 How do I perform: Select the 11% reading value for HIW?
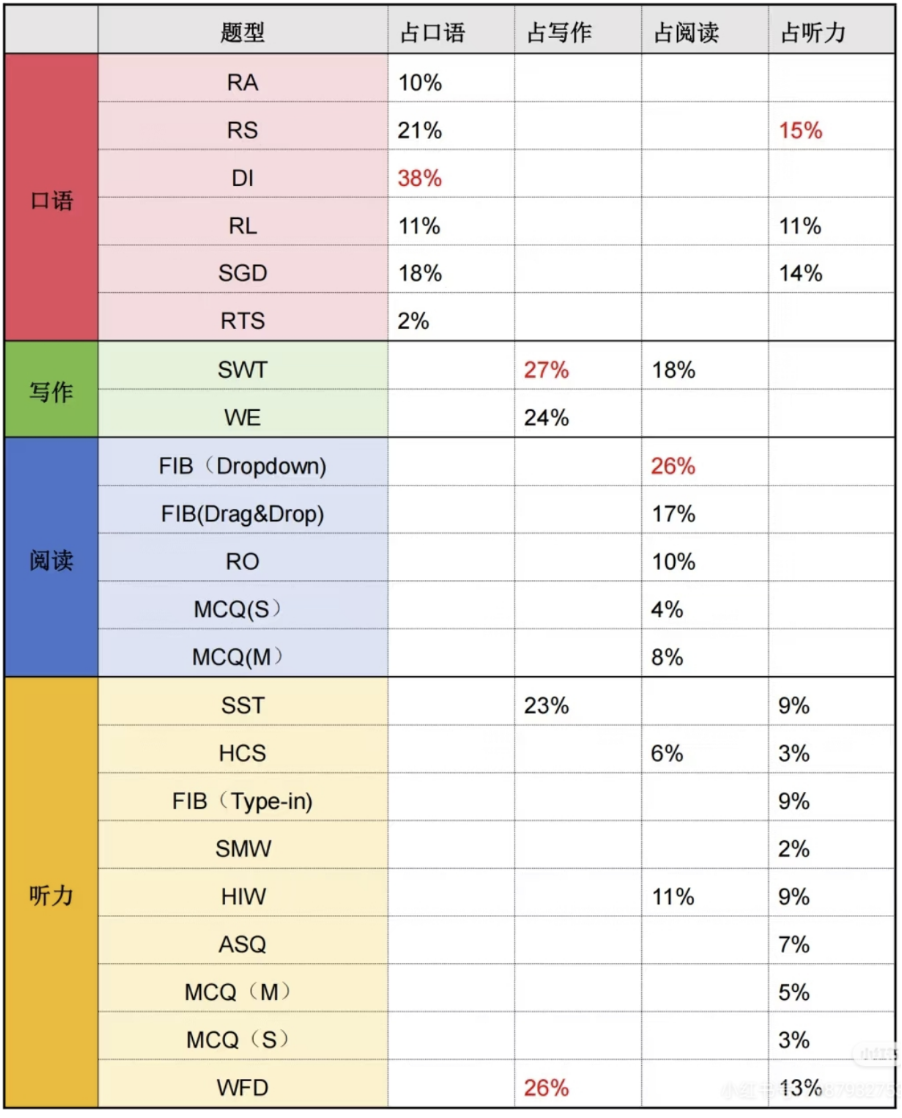673,897
